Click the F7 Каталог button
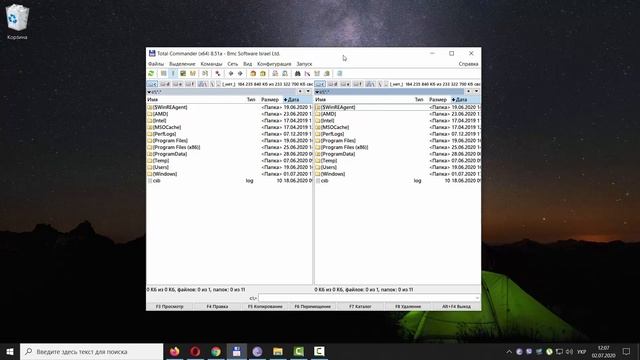The width and height of the screenshot is (640, 360). [x=360, y=307]
